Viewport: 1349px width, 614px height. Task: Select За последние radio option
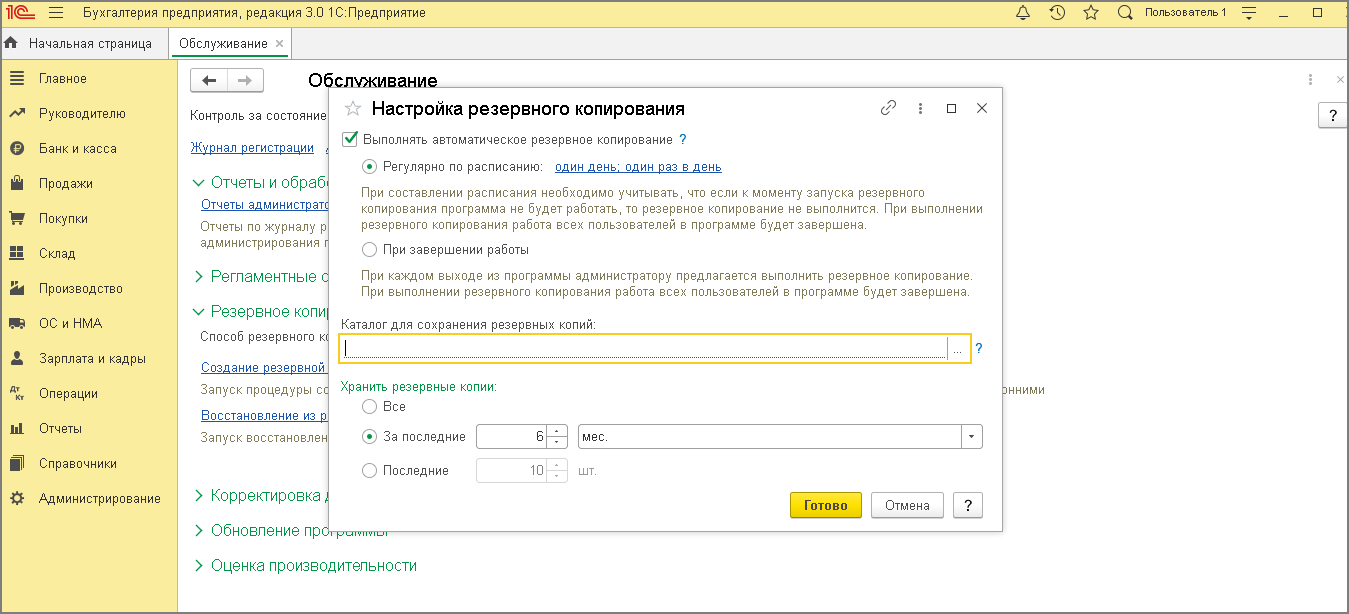pos(370,437)
